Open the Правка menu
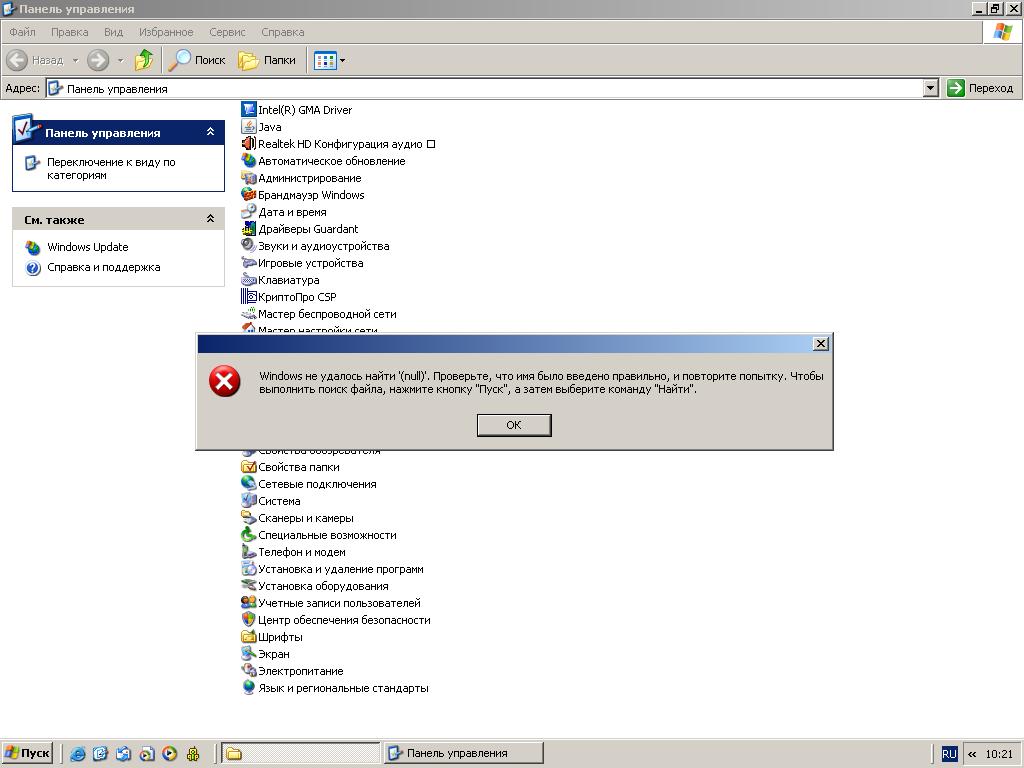This screenshot has width=1024, height=768. click(69, 32)
